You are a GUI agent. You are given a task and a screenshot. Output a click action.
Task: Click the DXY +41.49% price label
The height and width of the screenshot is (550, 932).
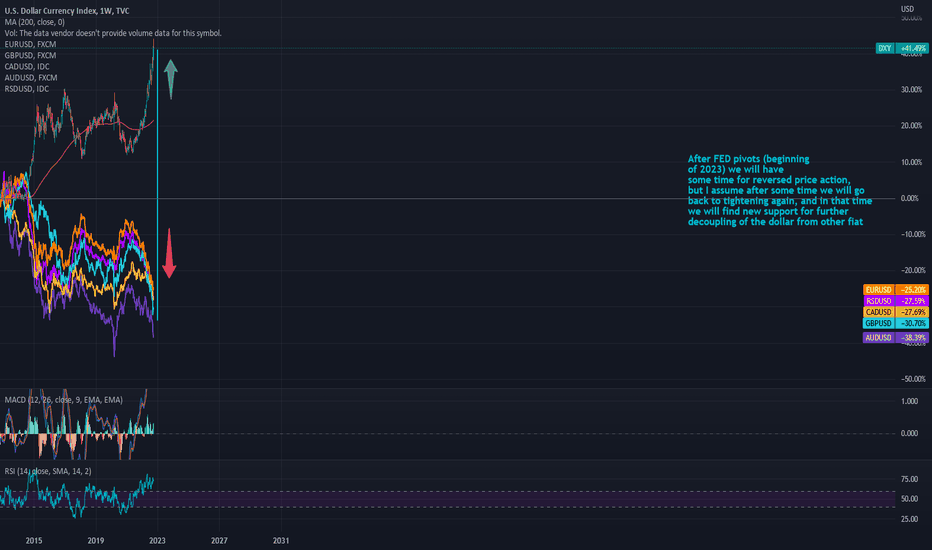click(902, 48)
